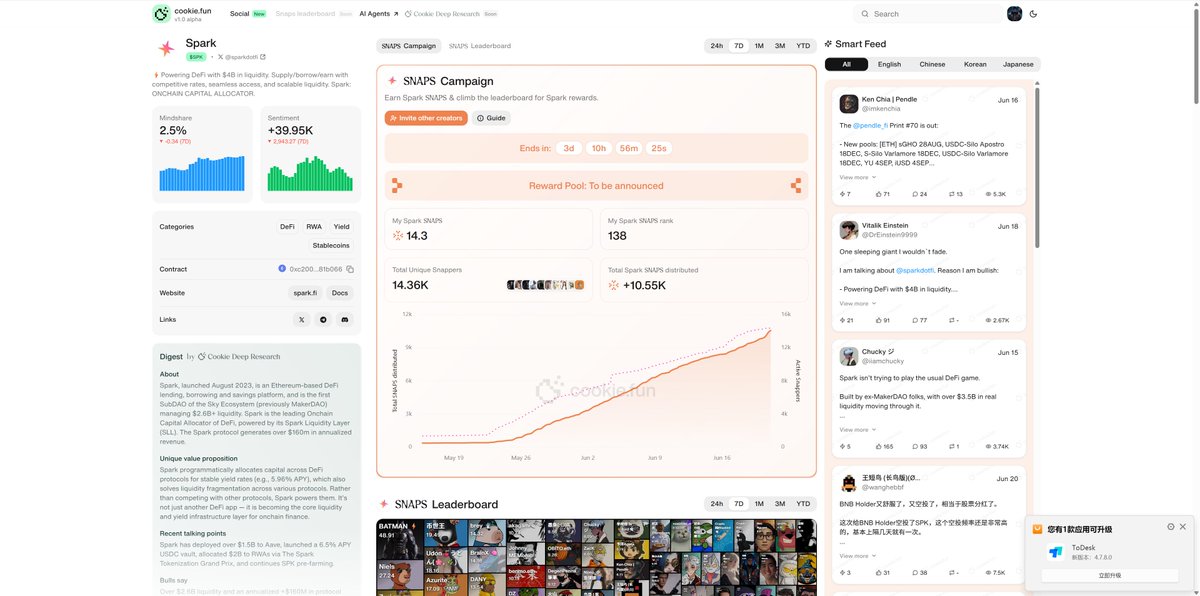The height and width of the screenshot is (596, 1200).
Task: Open comments on Ken Chia's post
Action: (x=919, y=194)
